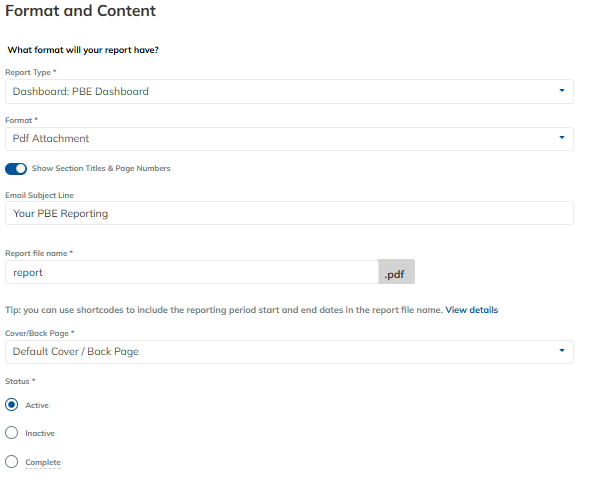
Task: Click the .pdf extension suffix box
Action: [x=396, y=271]
